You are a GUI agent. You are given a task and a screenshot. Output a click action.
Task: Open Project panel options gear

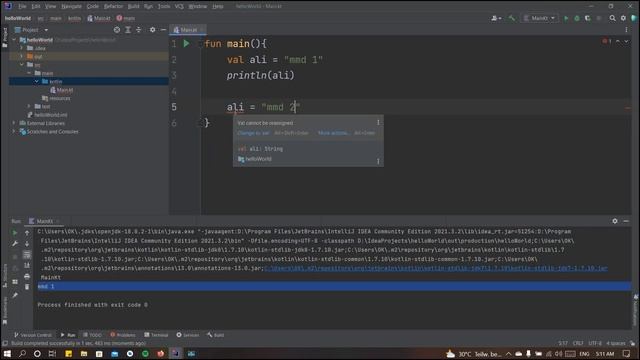[x=152, y=30]
